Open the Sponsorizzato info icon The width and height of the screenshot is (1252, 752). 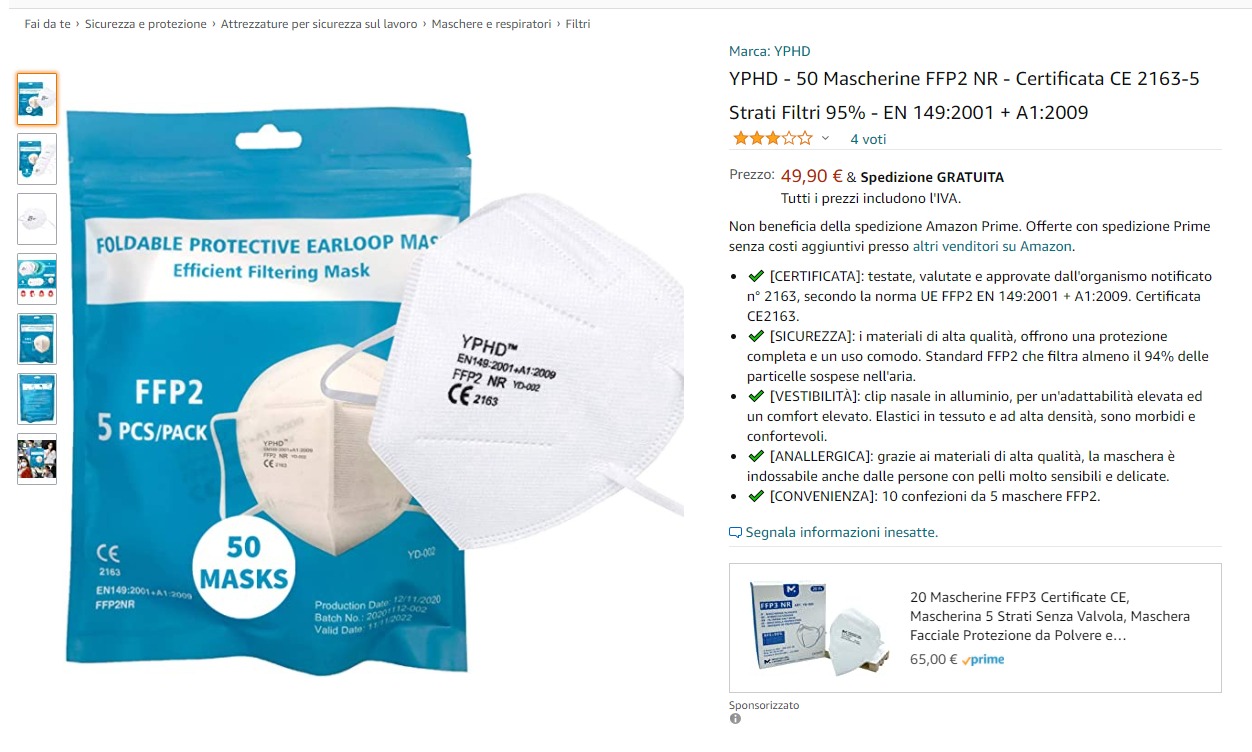click(735, 718)
